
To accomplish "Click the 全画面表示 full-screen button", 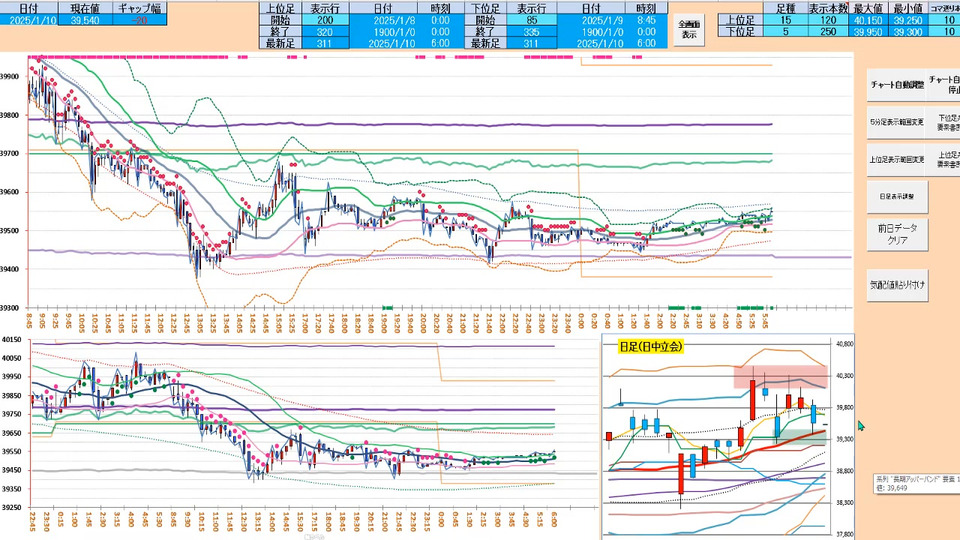I will click(x=688, y=29).
